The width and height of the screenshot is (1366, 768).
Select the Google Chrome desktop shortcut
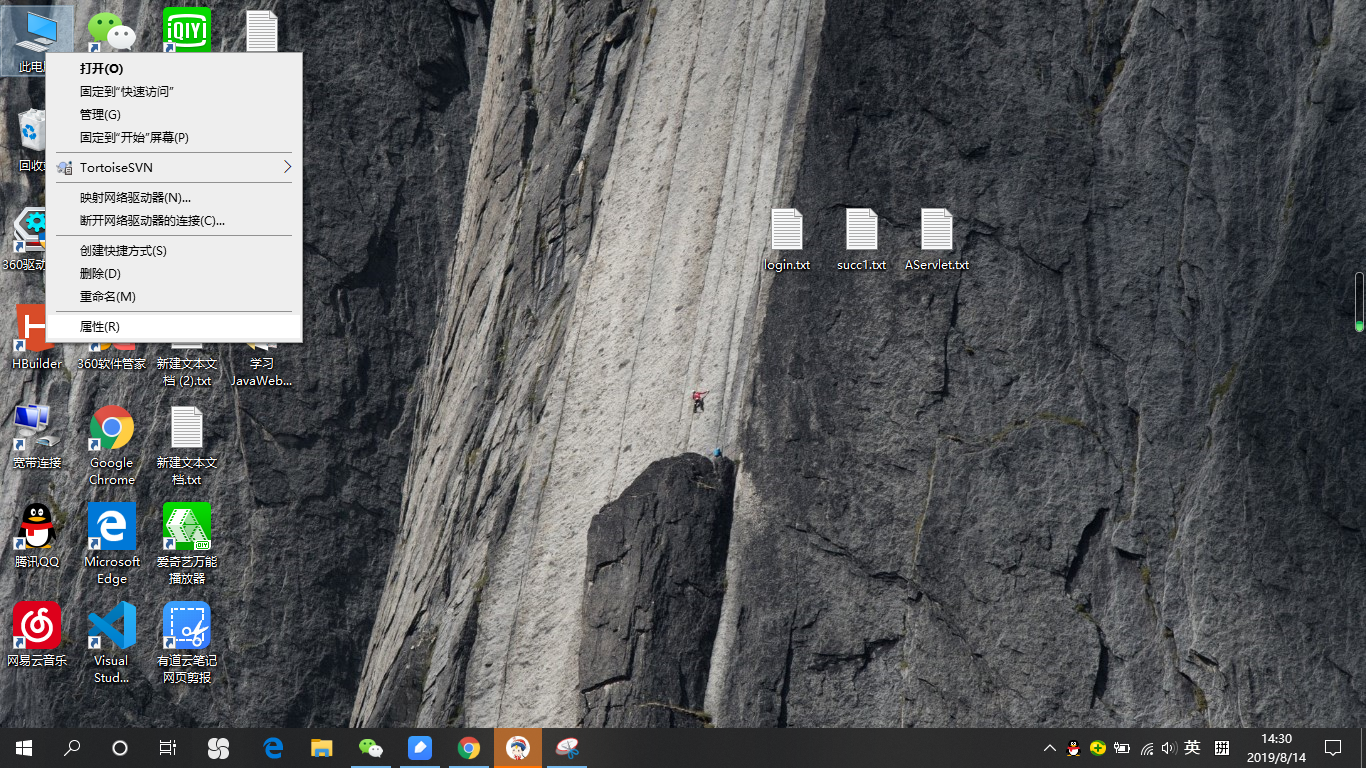pyautogui.click(x=112, y=445)
